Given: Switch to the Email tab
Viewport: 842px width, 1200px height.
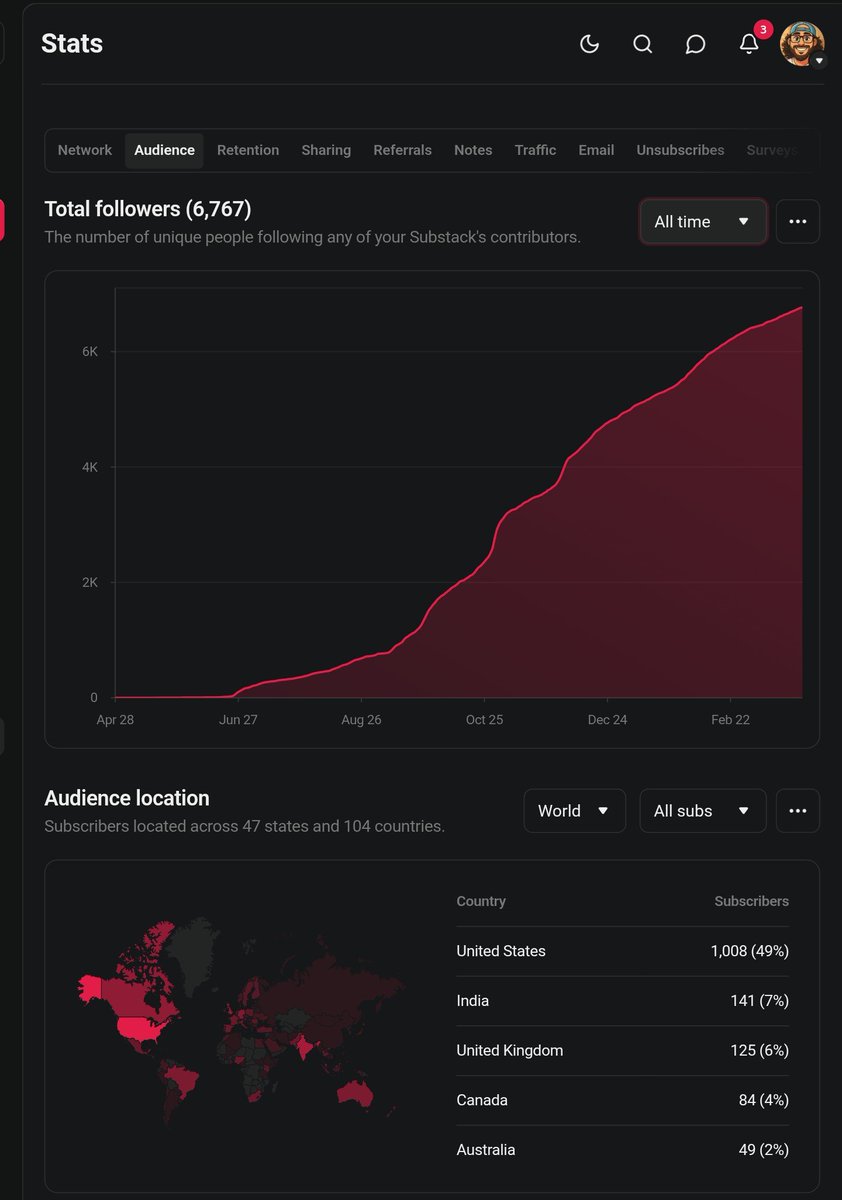Looking at the screenshot, I should (x=596, y=150).
